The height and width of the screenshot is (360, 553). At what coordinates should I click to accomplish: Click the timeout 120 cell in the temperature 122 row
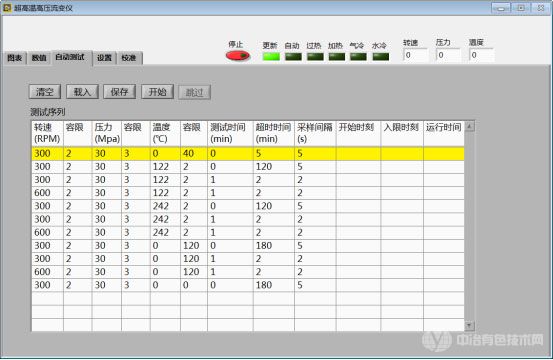[x=274, y=167]
